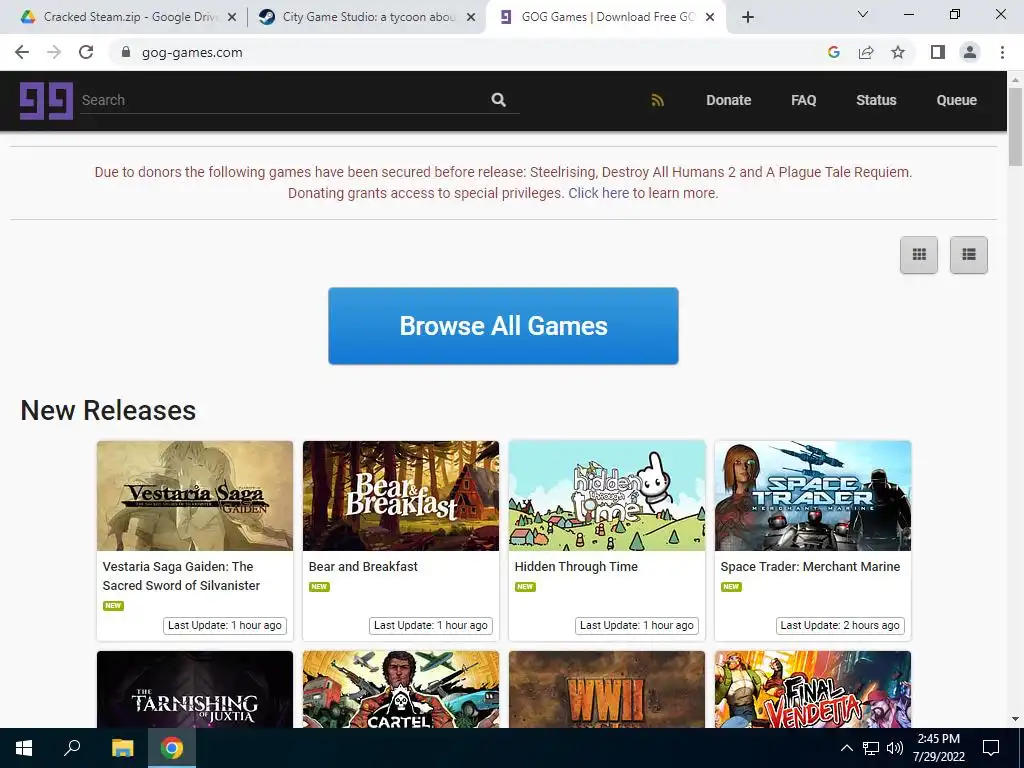
Task: Click scrollbar down arrow
Action: (1016, 719)
